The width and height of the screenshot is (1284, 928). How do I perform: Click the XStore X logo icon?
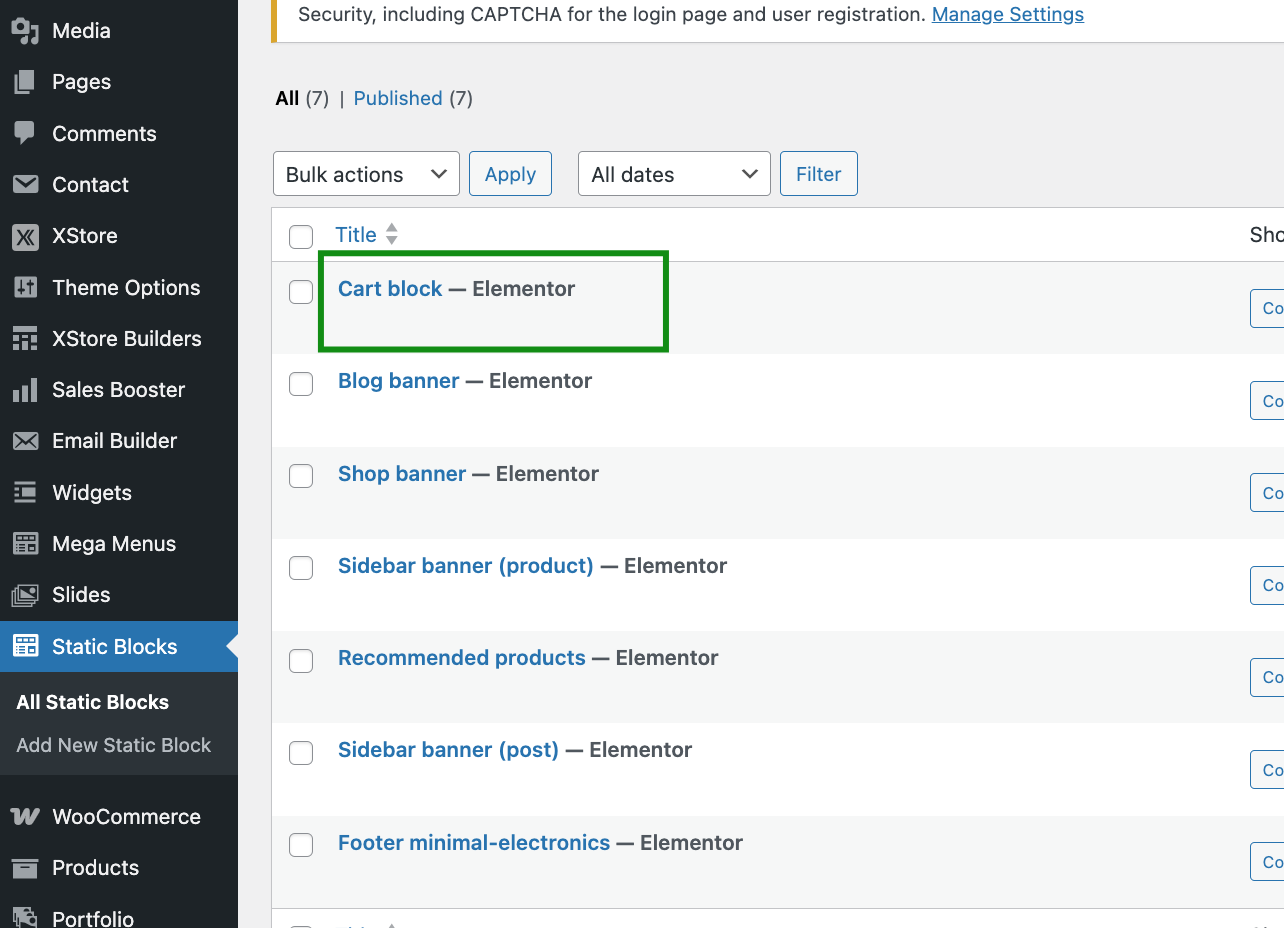(25, 236)
